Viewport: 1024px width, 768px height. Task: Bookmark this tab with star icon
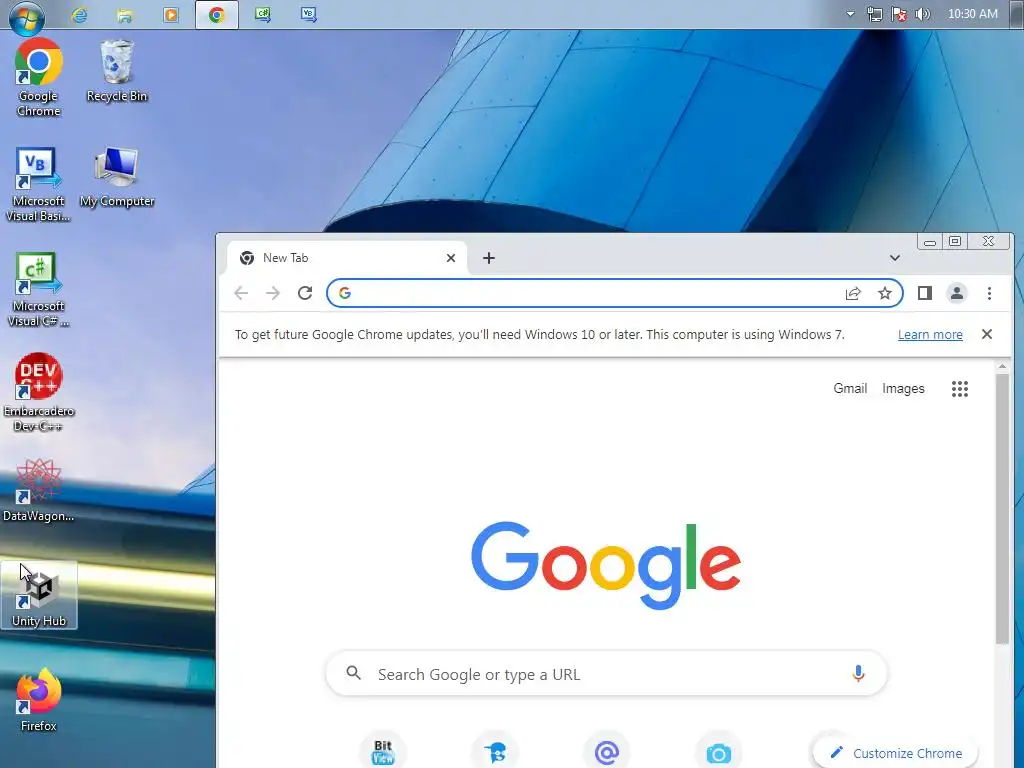click(885, 293)
